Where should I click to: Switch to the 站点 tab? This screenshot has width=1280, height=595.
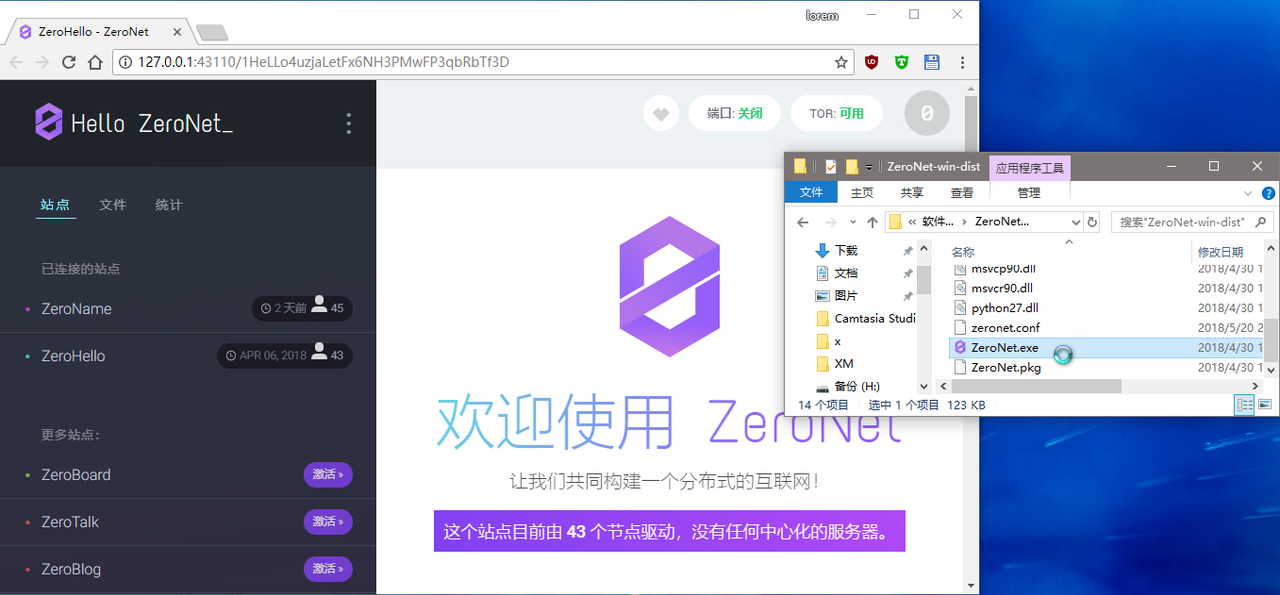(x=55, y=205)
